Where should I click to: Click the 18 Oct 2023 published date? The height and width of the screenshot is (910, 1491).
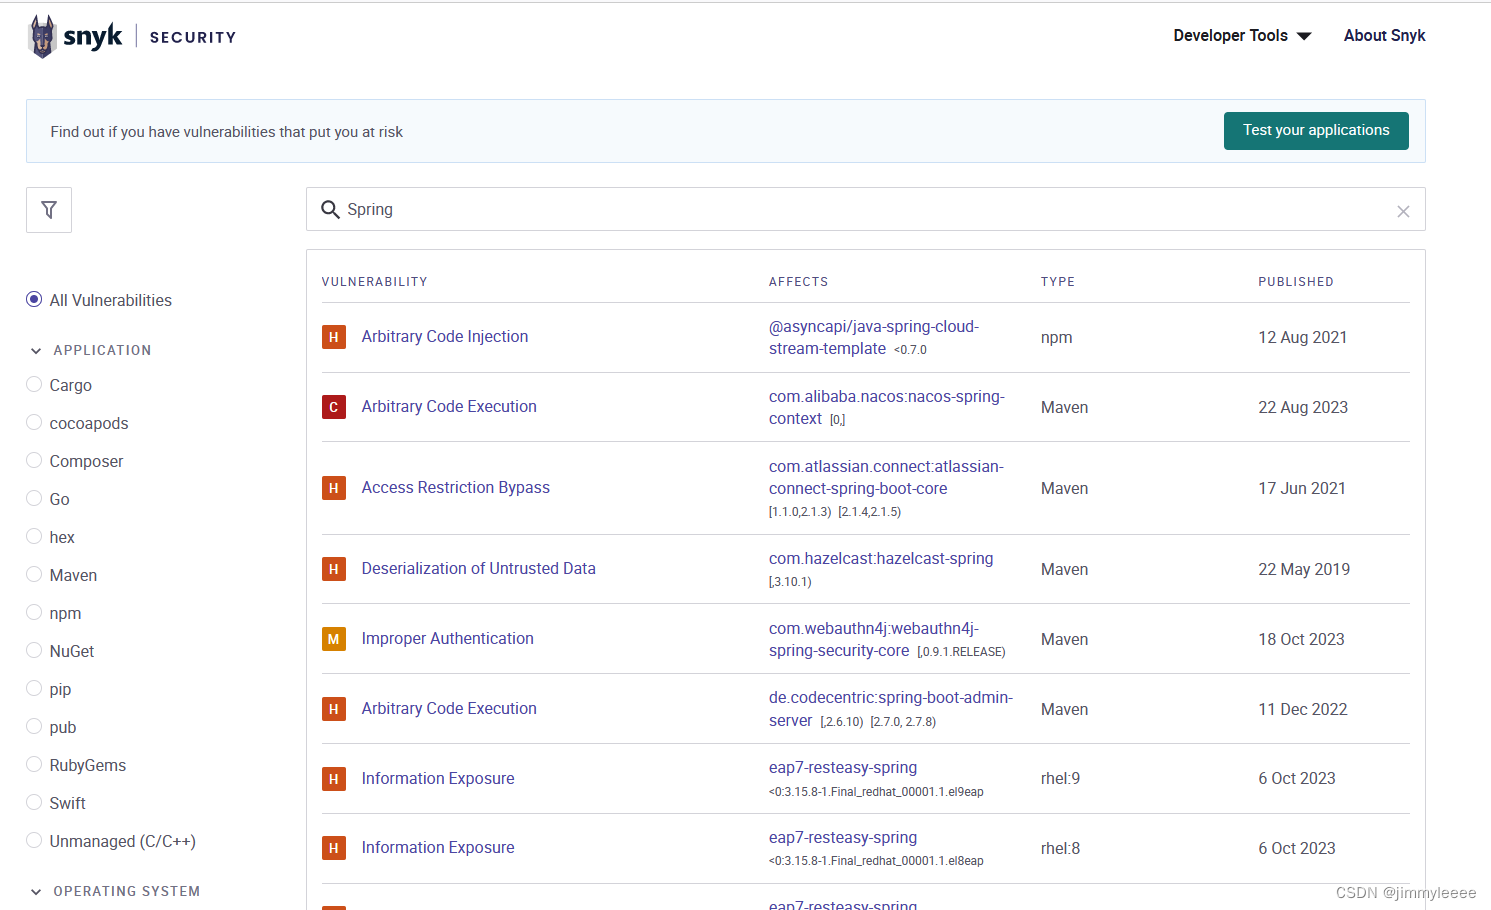[x=1301, y=640]
